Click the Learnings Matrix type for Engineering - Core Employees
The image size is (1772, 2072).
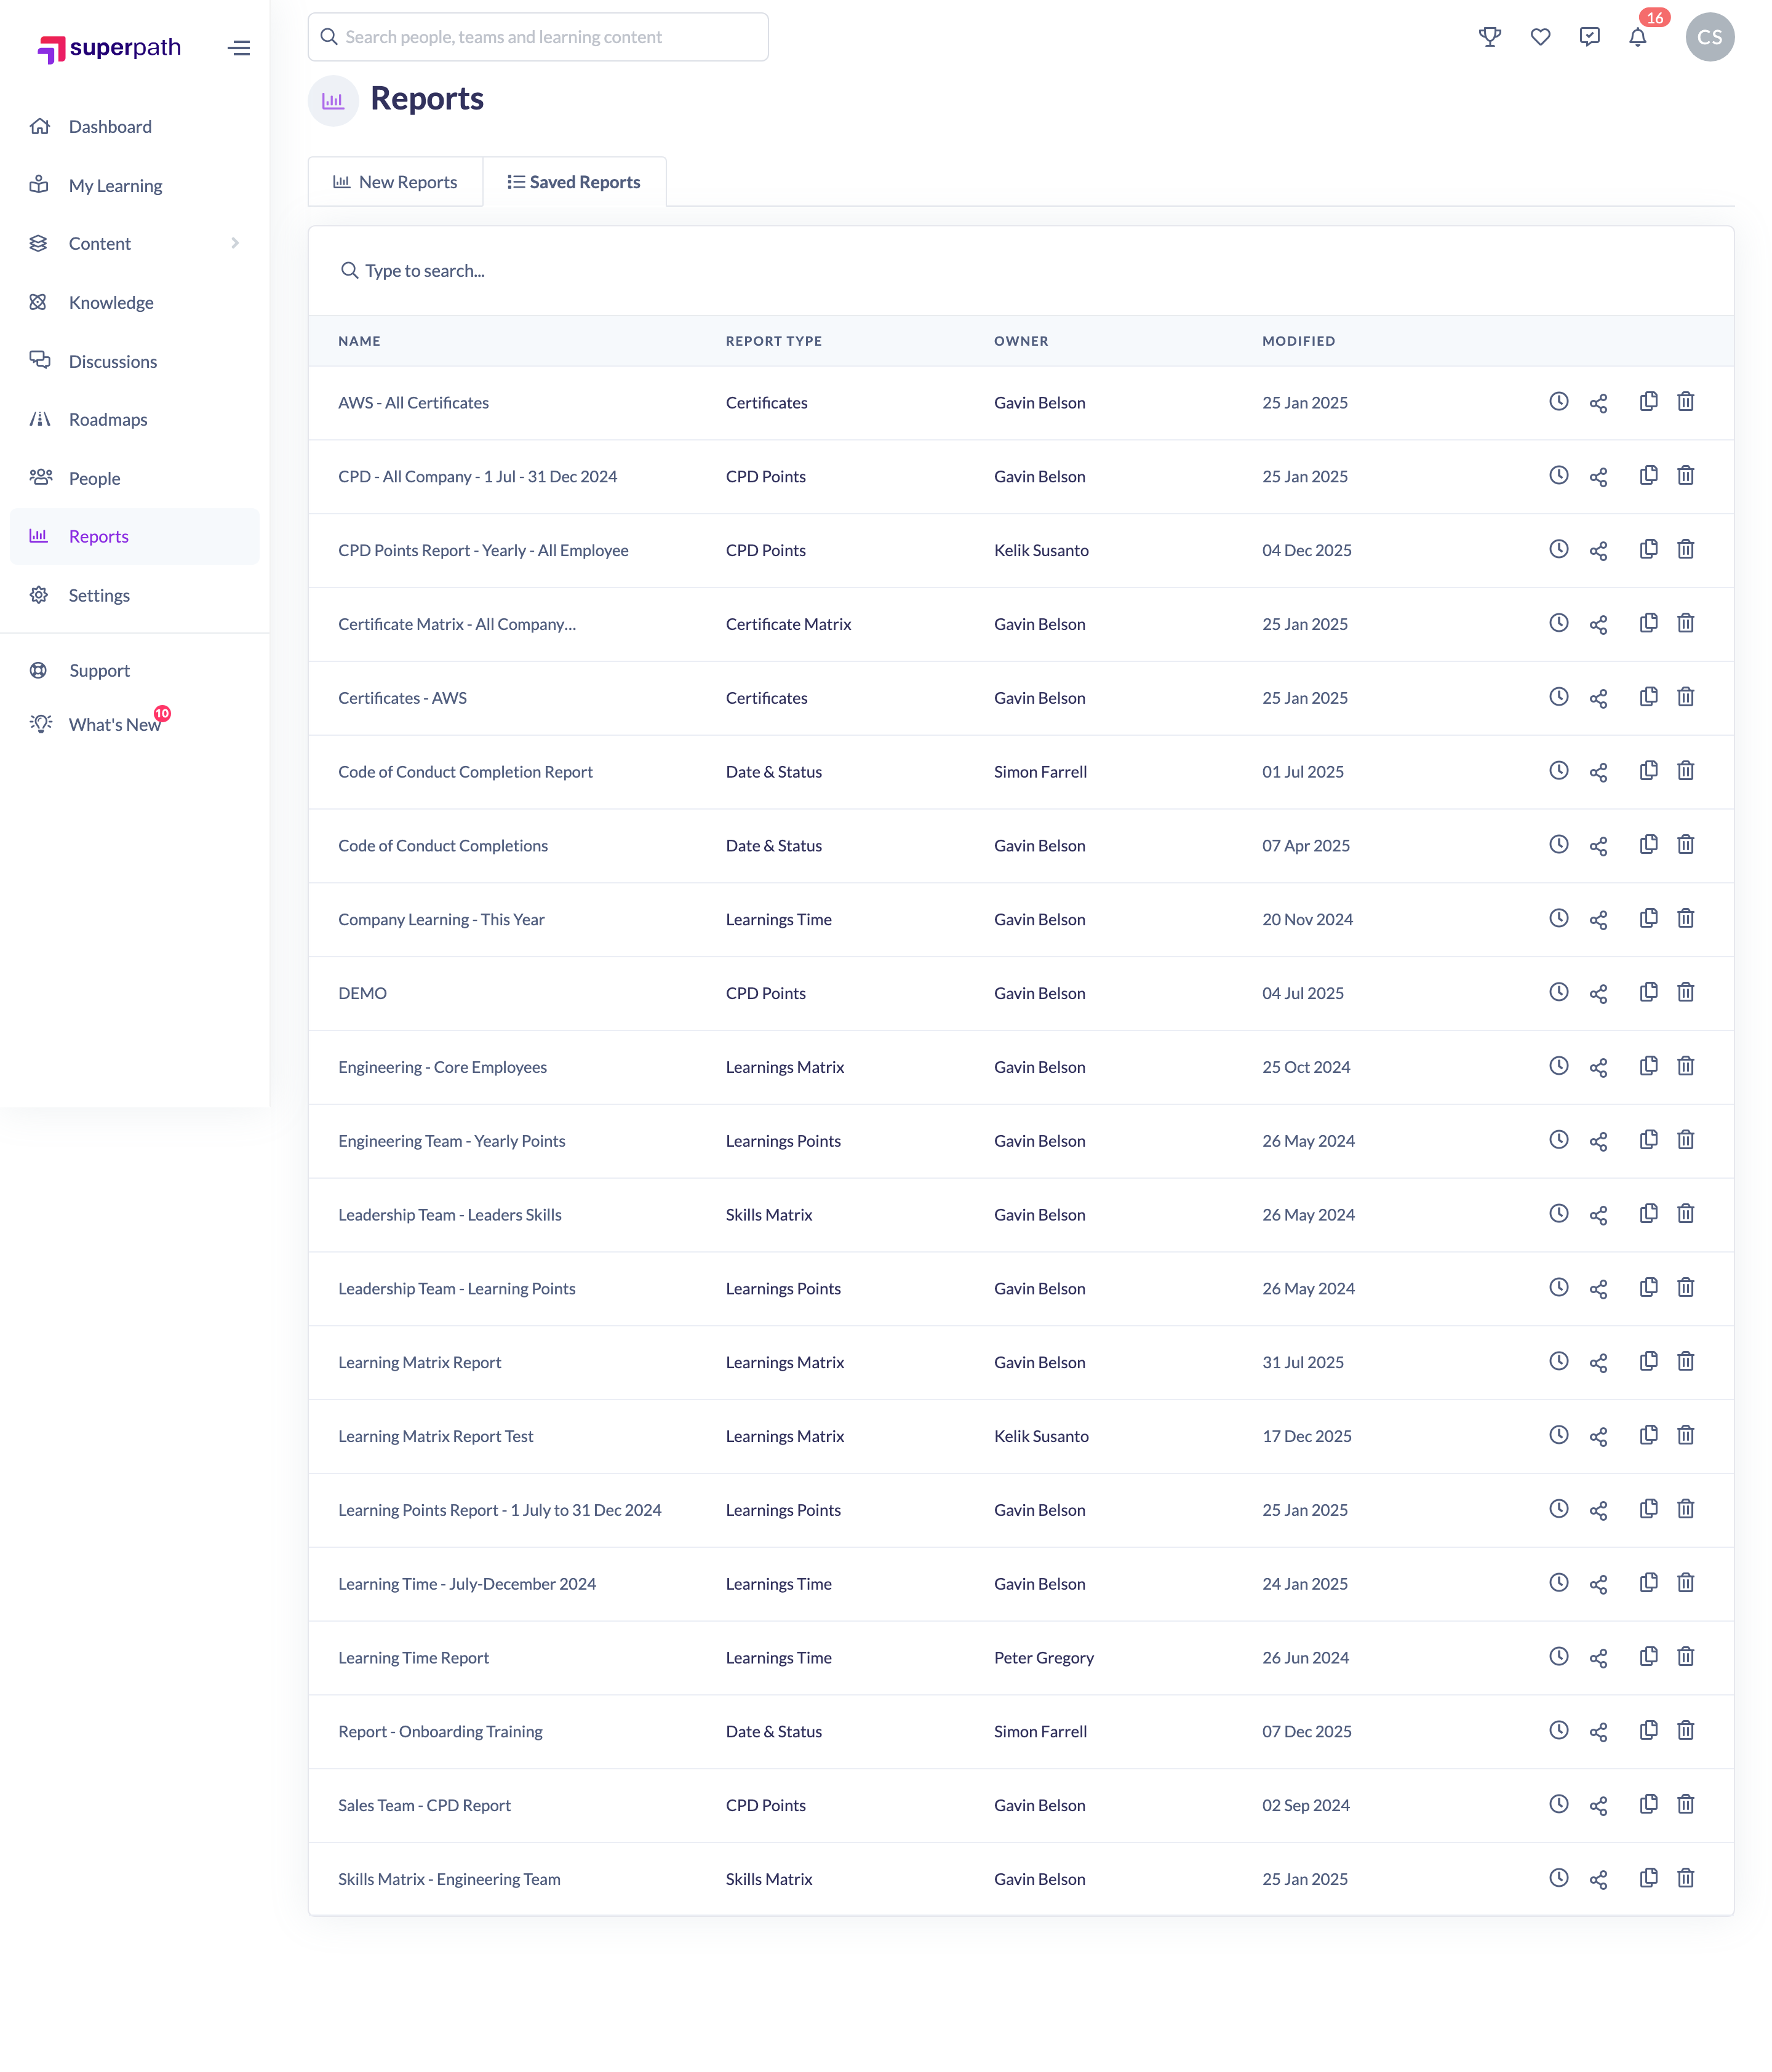pos(784,1067)
